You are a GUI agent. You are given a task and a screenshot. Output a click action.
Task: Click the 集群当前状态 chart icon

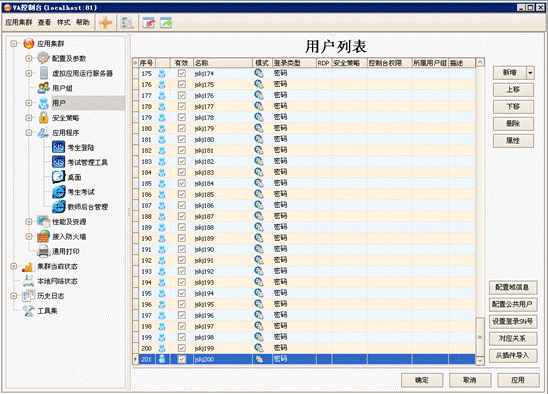click(28, 266)
